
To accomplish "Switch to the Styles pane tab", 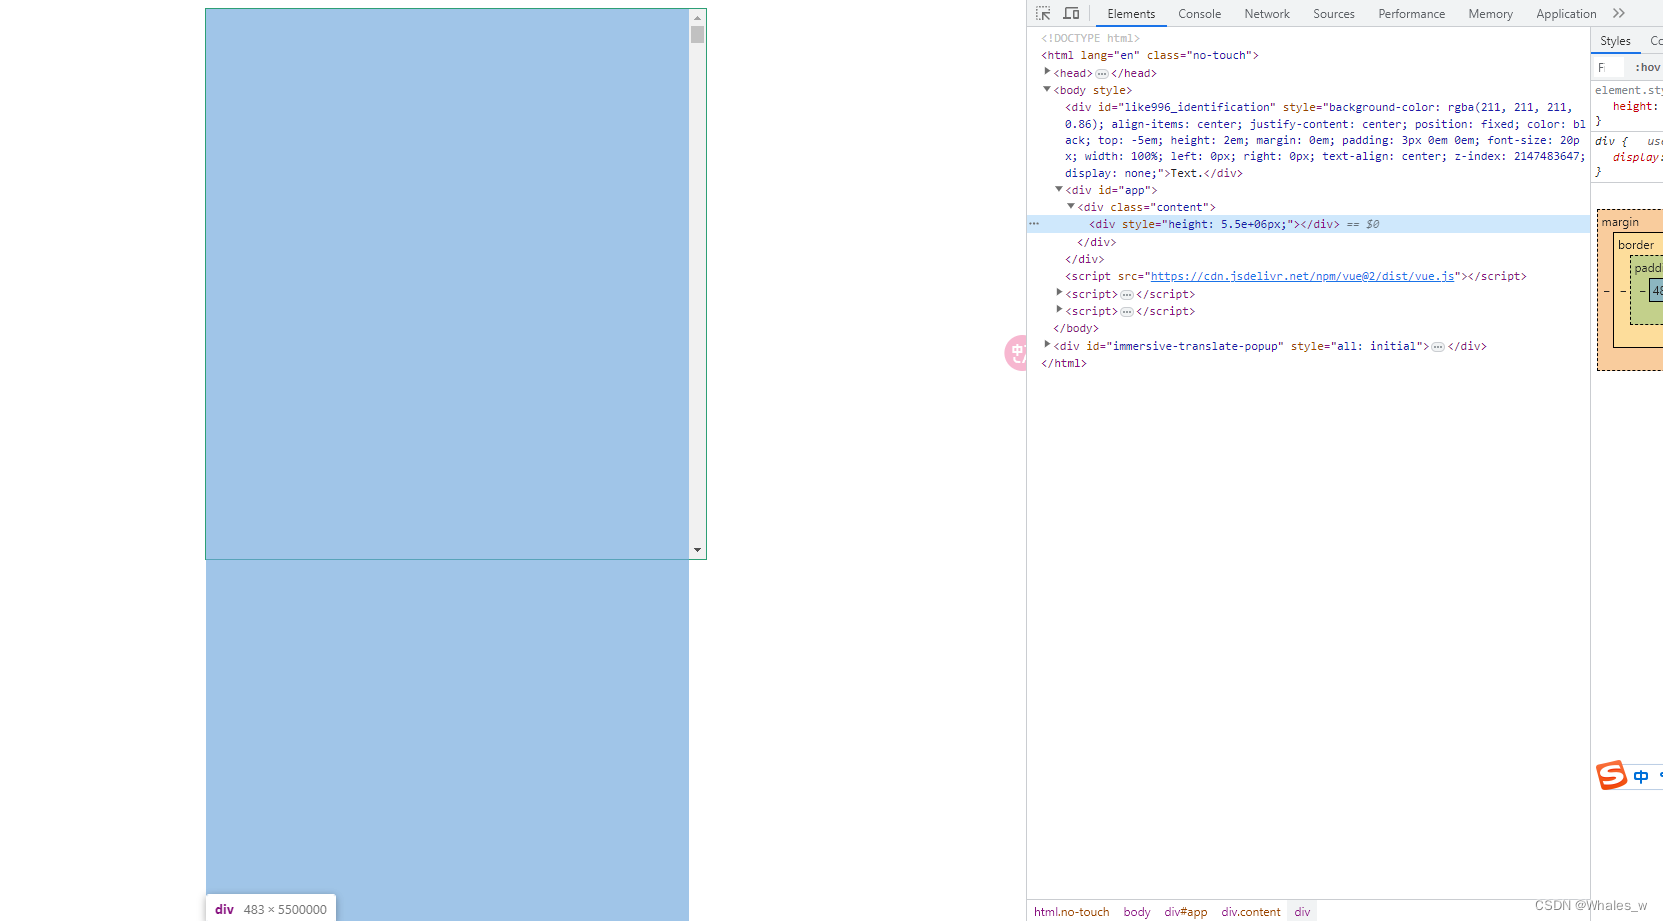I will pyautogui.click(x=1615, y=41).
